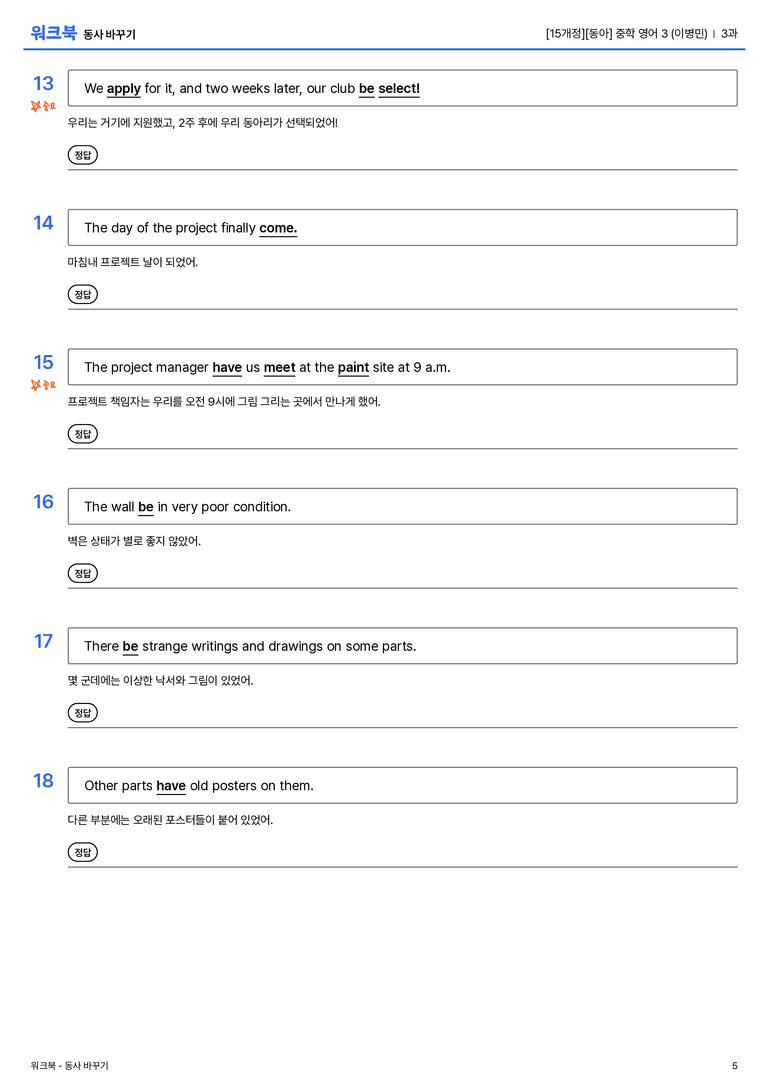Click the 중요 star icon under number 13

[x=36, y=105]
